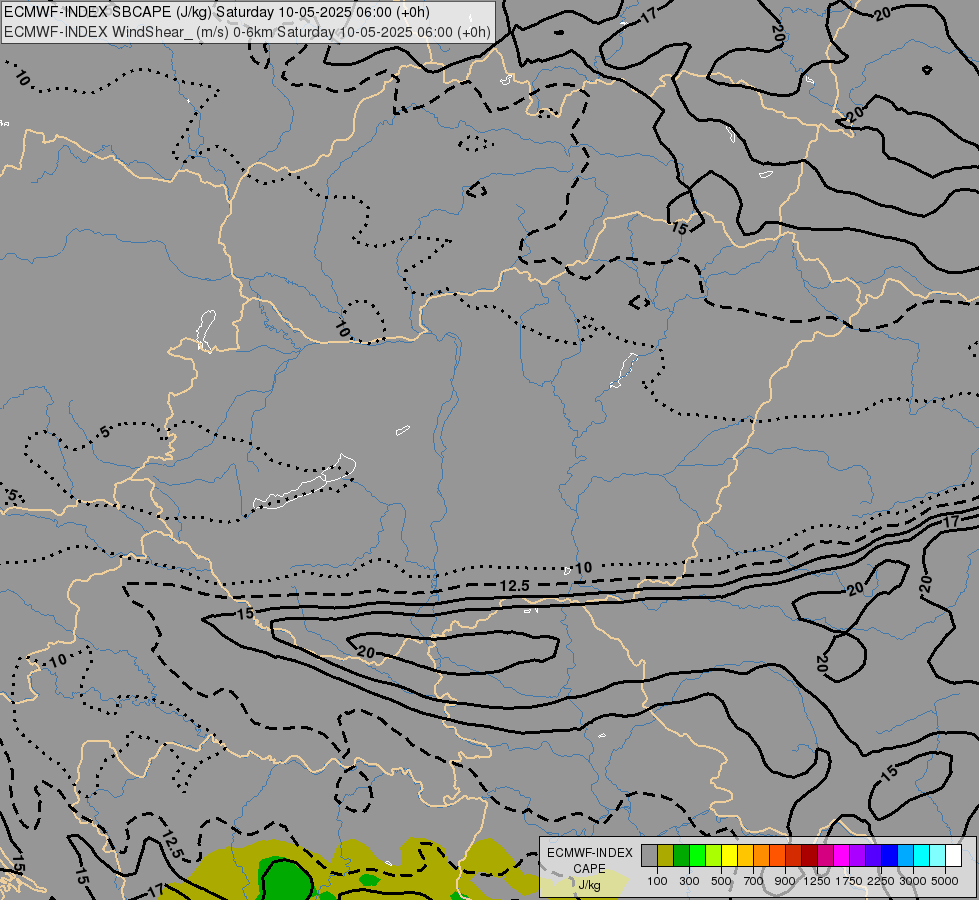Click the 300 value under the legend
Image resolution: width=979 pixels, height=900 pixels.
pos(689,881)
